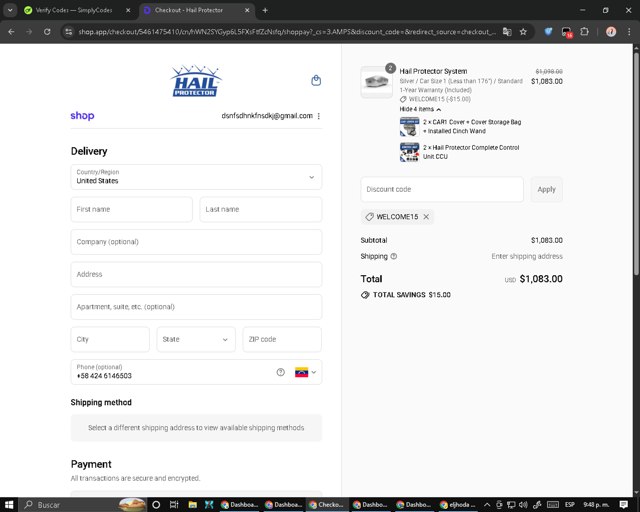Go forward in browser history
Screen dimensions: 640x512
click(x=29, y=32)
